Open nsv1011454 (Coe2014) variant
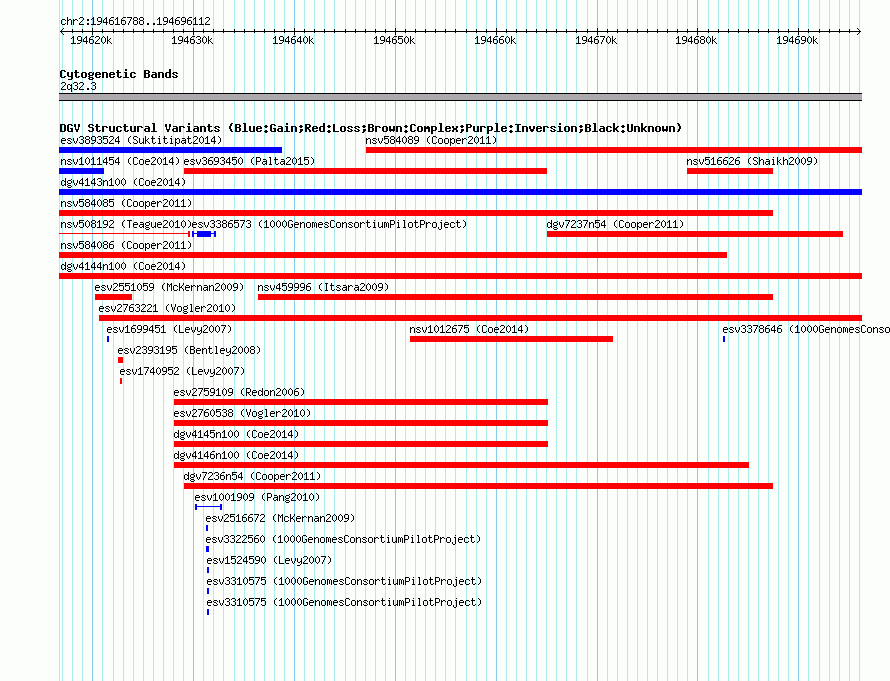Image resolution: width=890 pixels, height=681 pixels. (120, 161)
